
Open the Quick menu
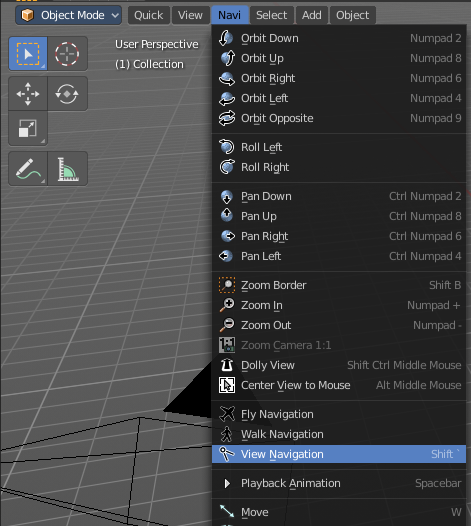pos(149,15)
